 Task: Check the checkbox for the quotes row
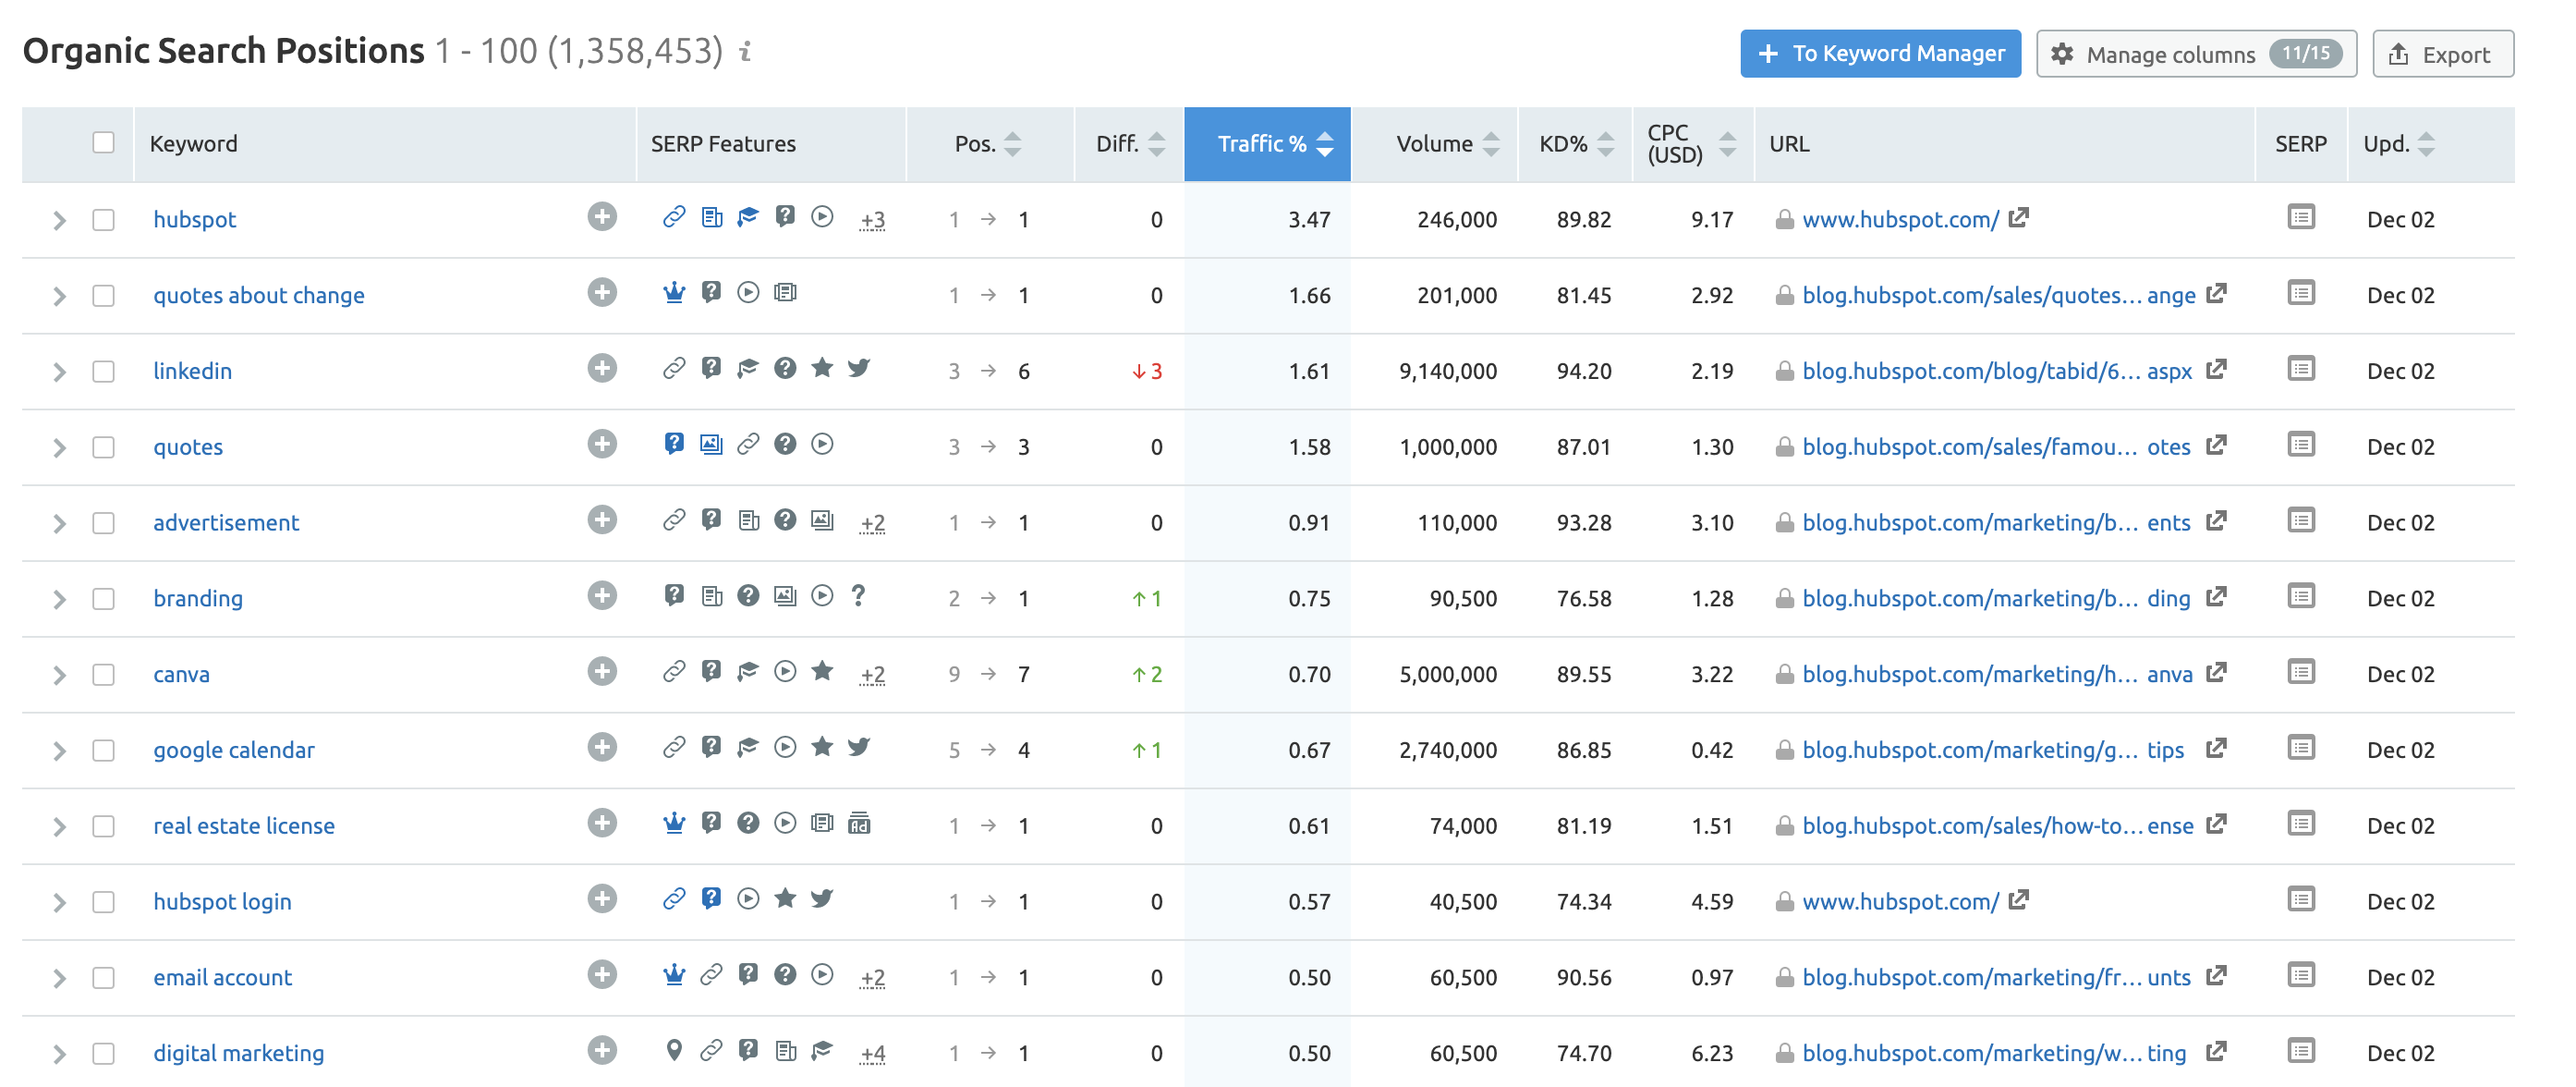[x=103, y=447]
